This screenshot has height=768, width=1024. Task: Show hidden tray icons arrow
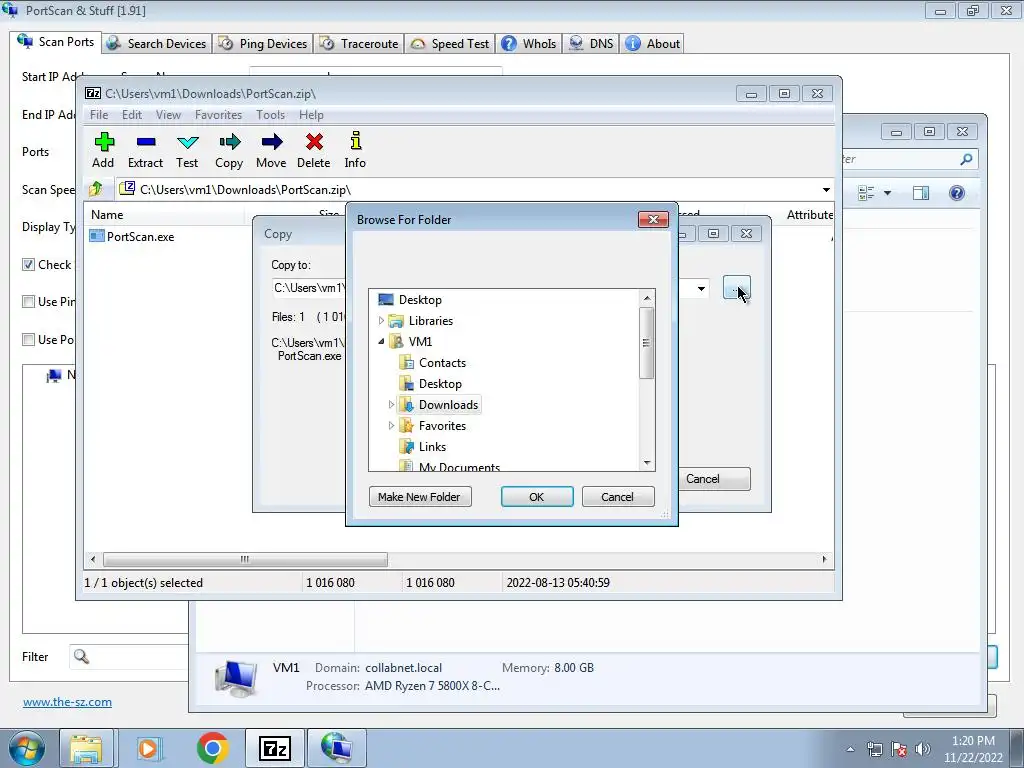(850, 749)
